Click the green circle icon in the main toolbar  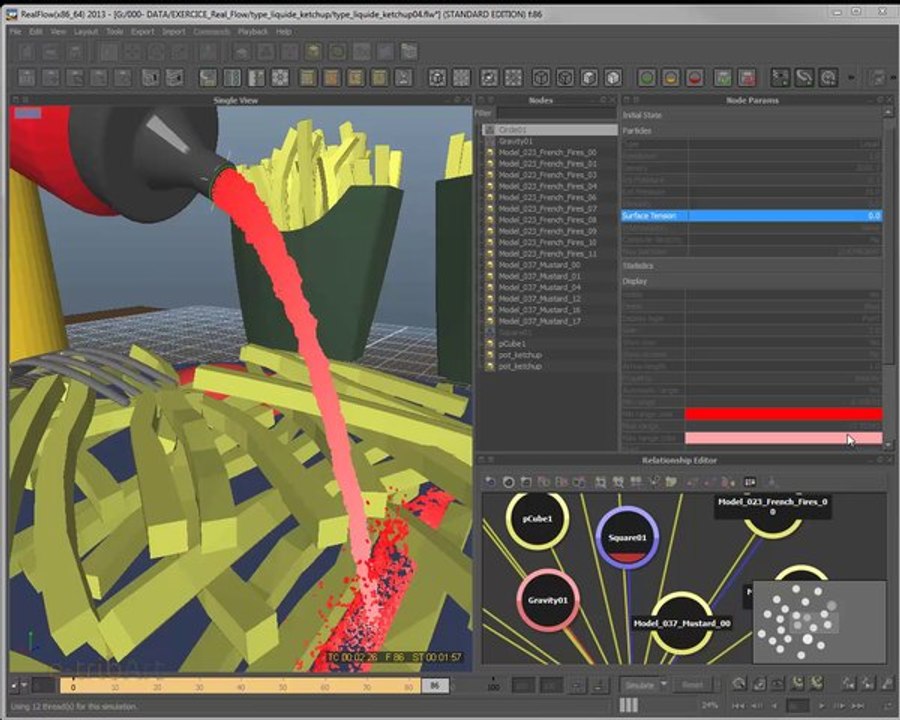[647, 78]
